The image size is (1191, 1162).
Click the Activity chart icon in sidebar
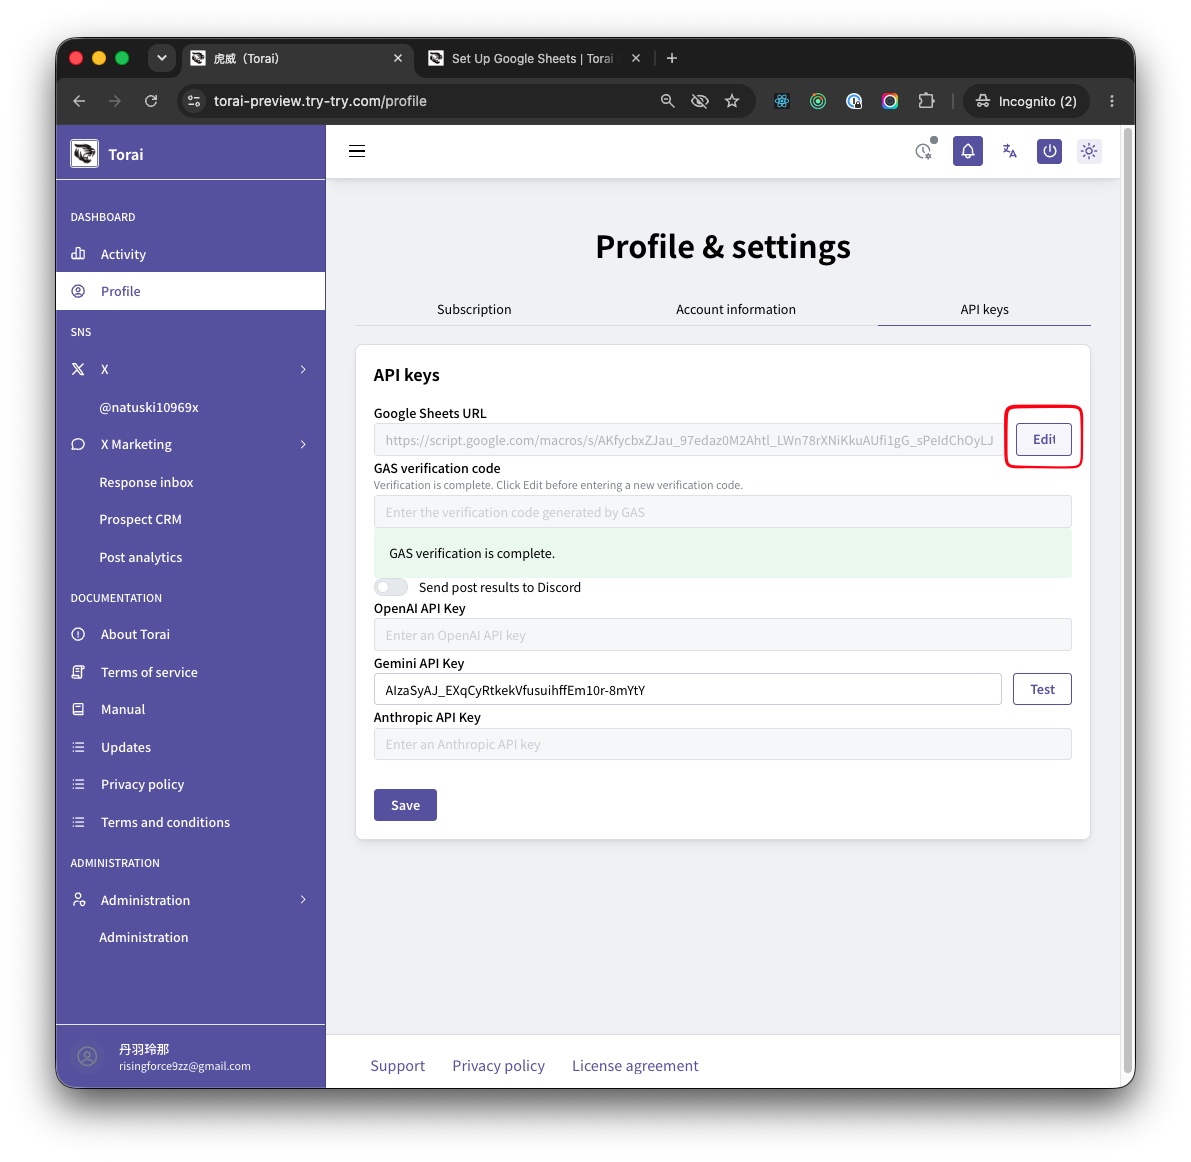tap(78, 254)
